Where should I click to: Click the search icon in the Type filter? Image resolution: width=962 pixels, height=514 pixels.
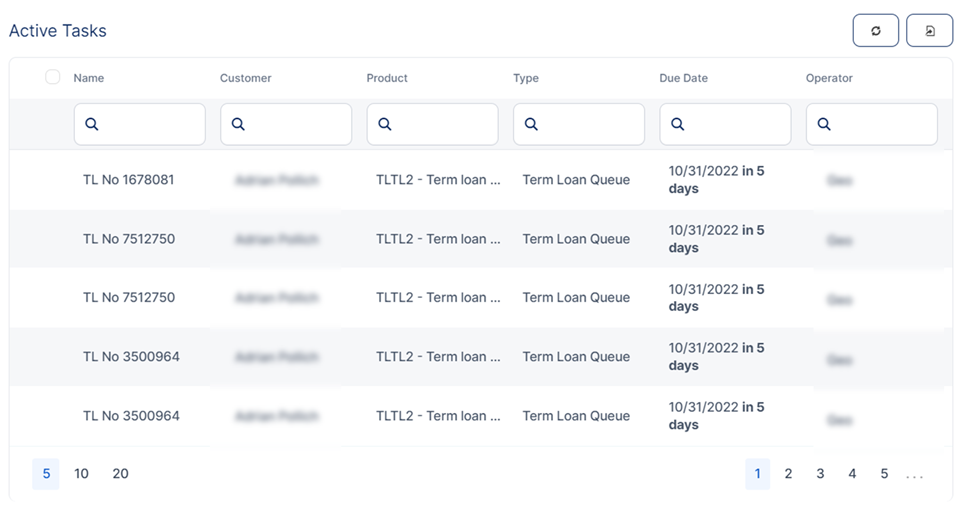[531, 125]
